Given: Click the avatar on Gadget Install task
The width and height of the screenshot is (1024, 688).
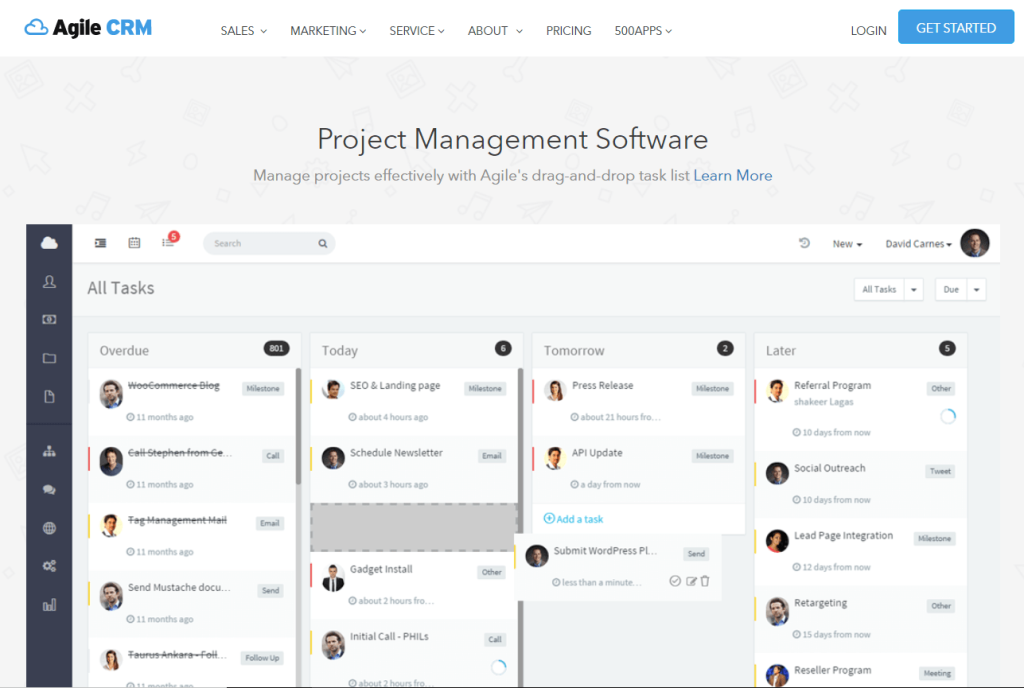Looking at the screenshot, I should tap(333, 578).
